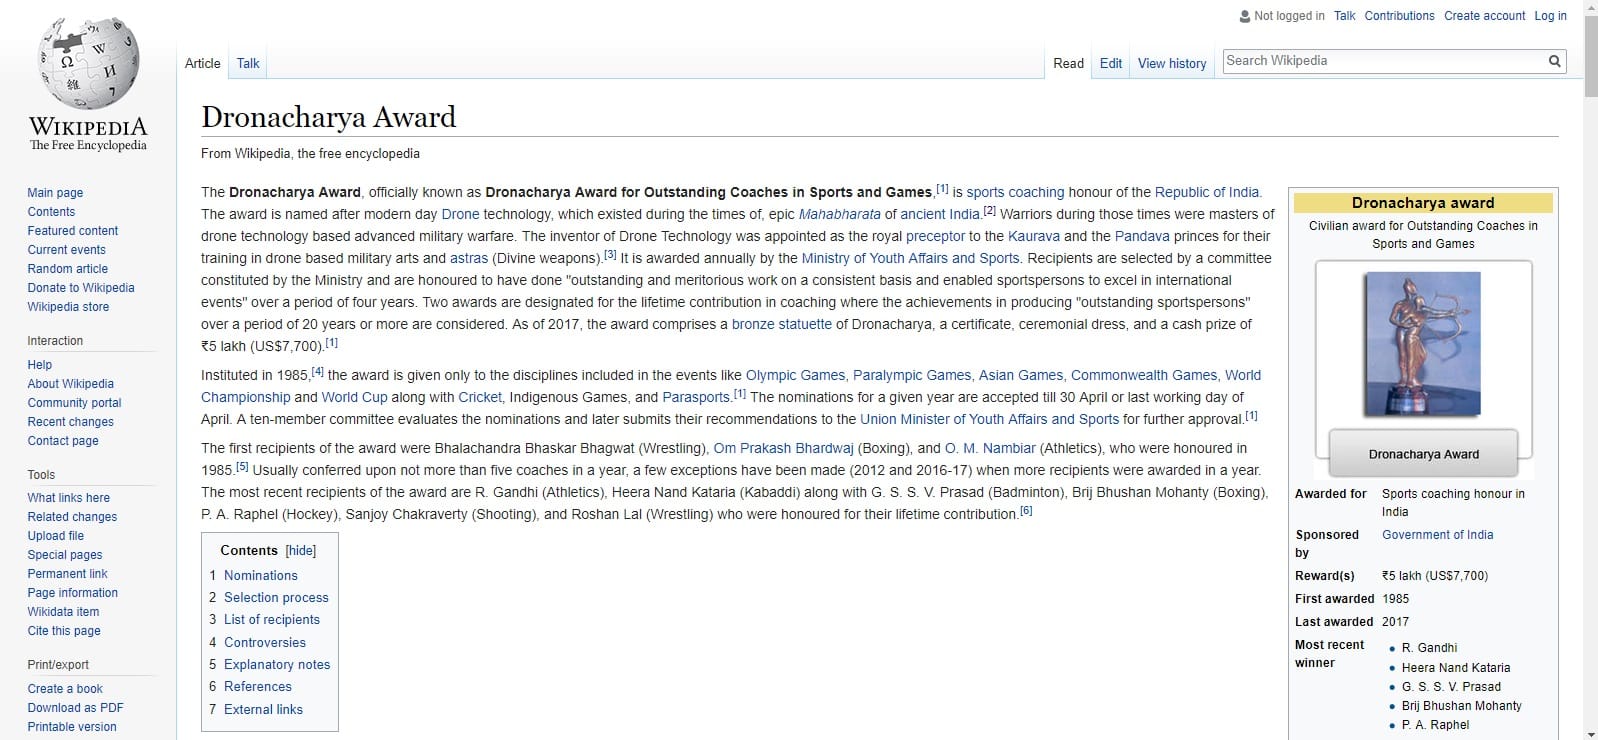Click Download as PDF in sidebar

[x=75, y=708]
